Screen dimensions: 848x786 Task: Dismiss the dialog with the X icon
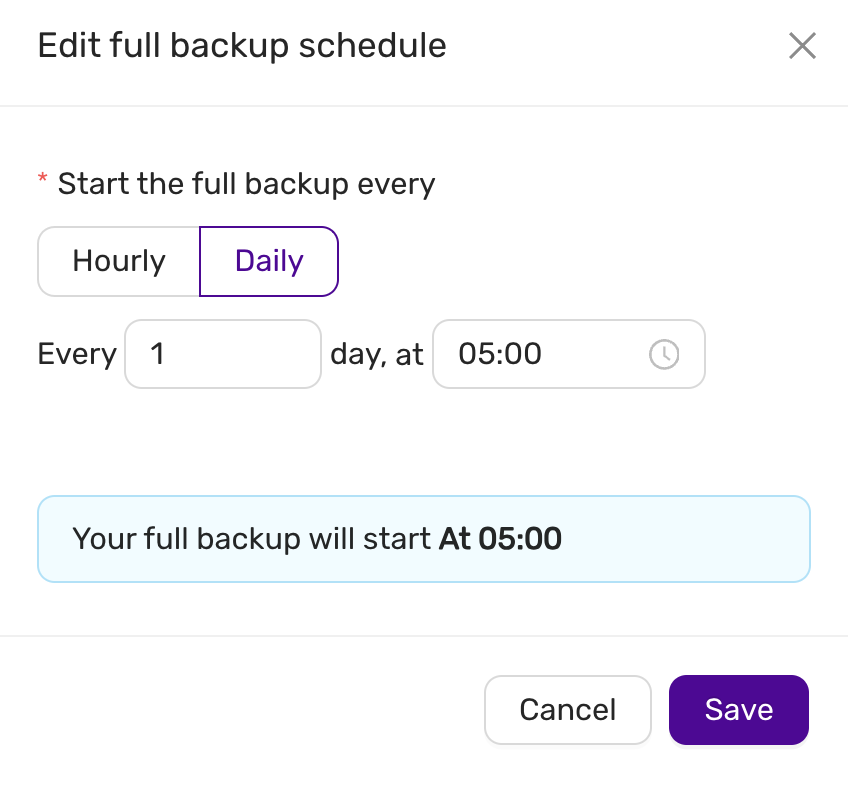802,46
